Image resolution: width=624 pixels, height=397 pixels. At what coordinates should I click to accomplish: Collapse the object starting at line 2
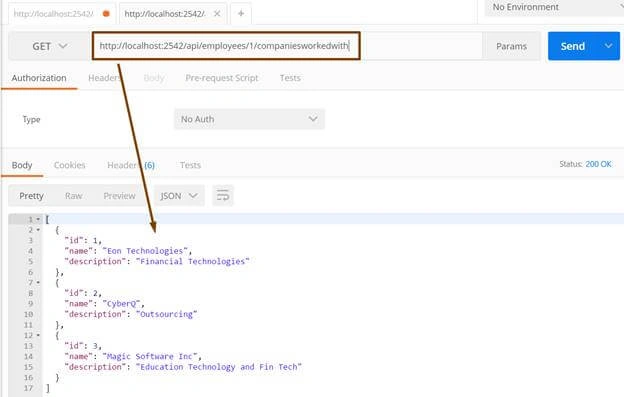[38, 230]
